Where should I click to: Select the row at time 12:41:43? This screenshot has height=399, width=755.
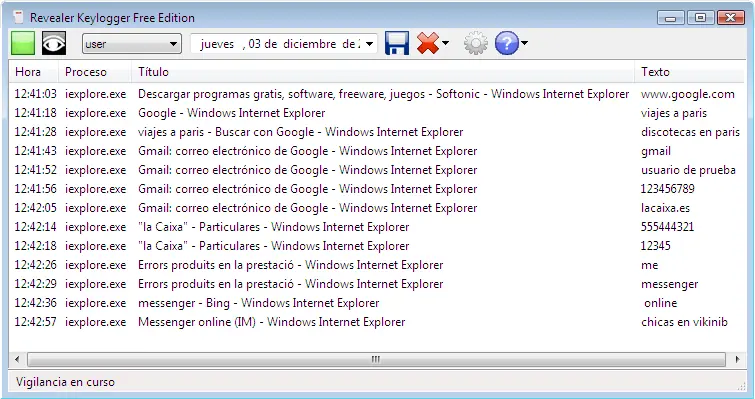pos(377,151)
